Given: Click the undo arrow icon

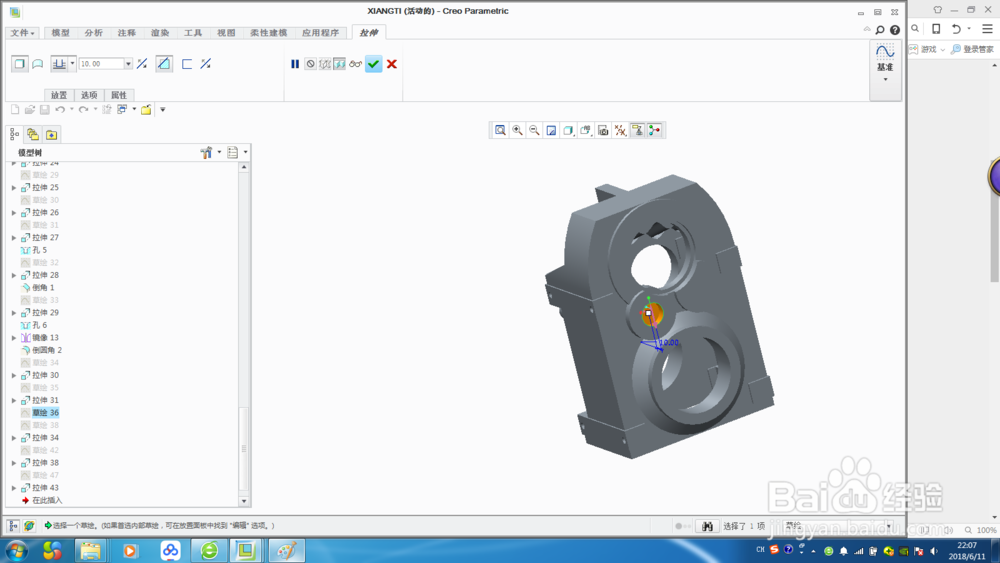Looking at the screenshot, I should (x=60, y=110).
